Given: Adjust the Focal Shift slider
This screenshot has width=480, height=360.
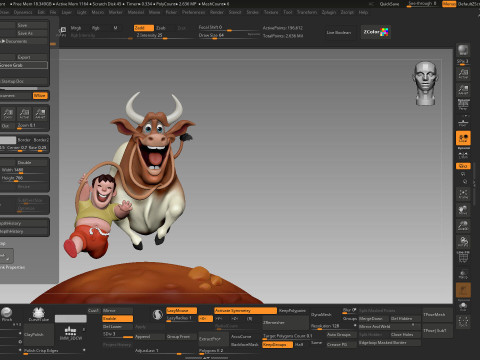Looking at the screenshot, I should [228, 28].
